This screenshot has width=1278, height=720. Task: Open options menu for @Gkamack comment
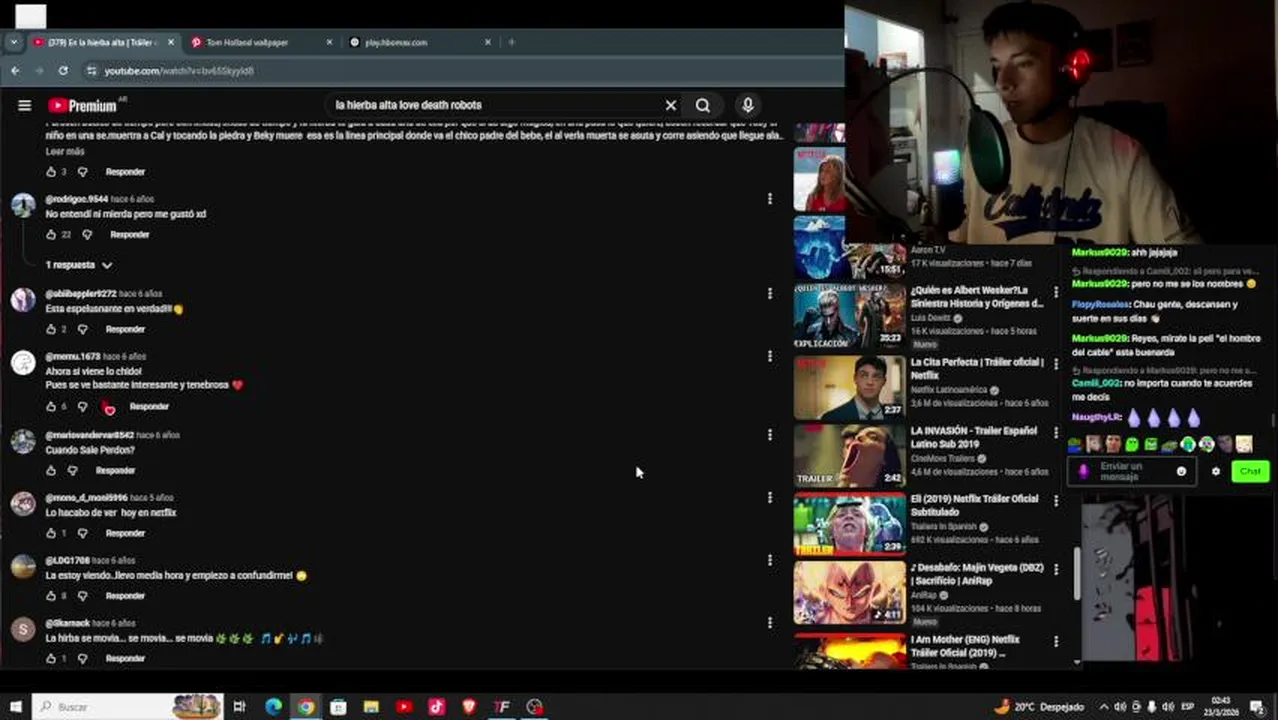click(x=769, y=623)
